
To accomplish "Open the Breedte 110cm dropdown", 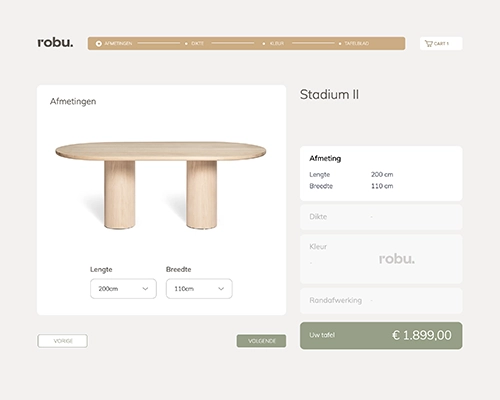I will (199, 289).
